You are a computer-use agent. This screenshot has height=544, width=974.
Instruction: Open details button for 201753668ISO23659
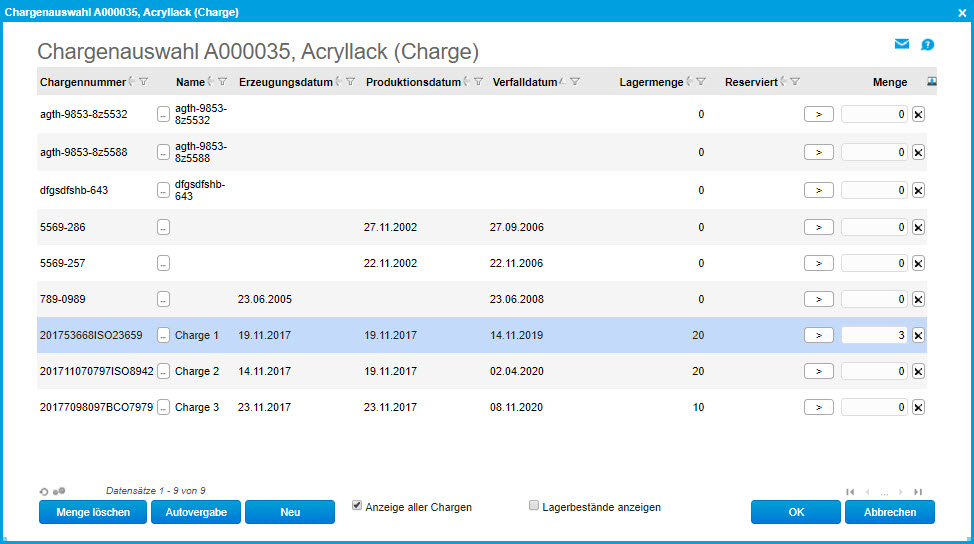point(163,335)
